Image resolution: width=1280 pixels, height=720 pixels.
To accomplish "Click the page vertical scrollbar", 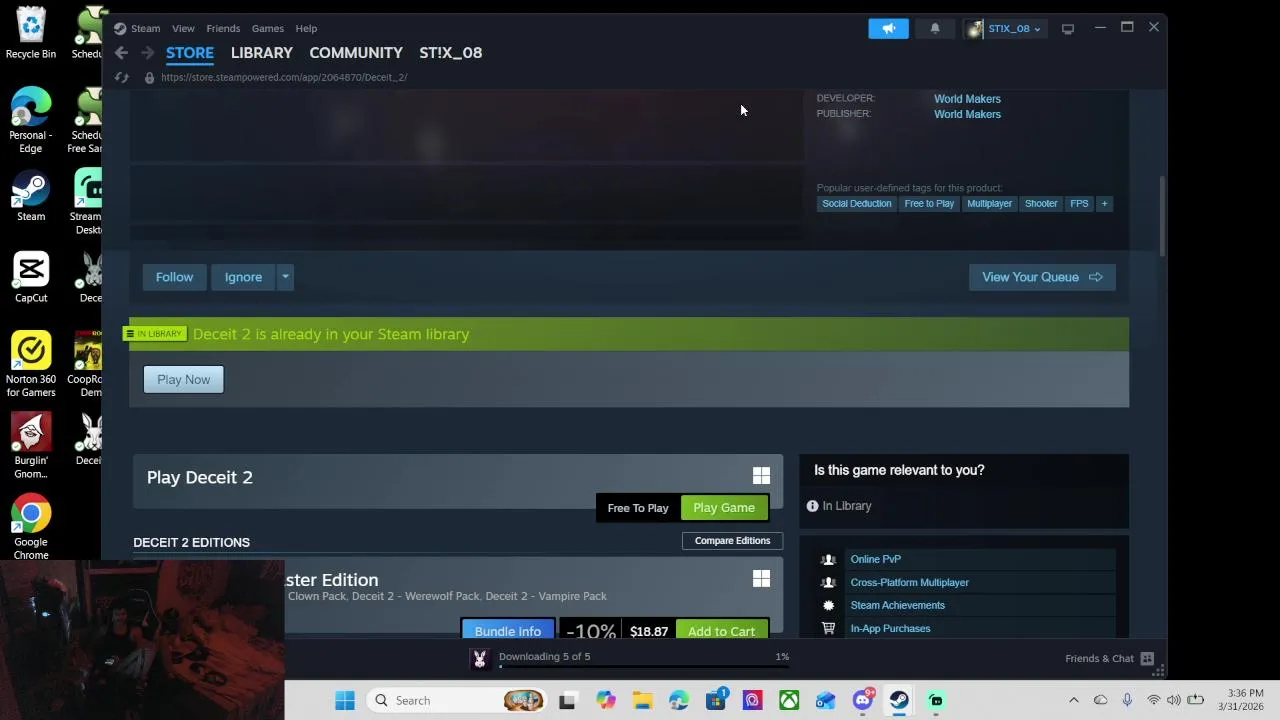I will tap(1161, 216).
